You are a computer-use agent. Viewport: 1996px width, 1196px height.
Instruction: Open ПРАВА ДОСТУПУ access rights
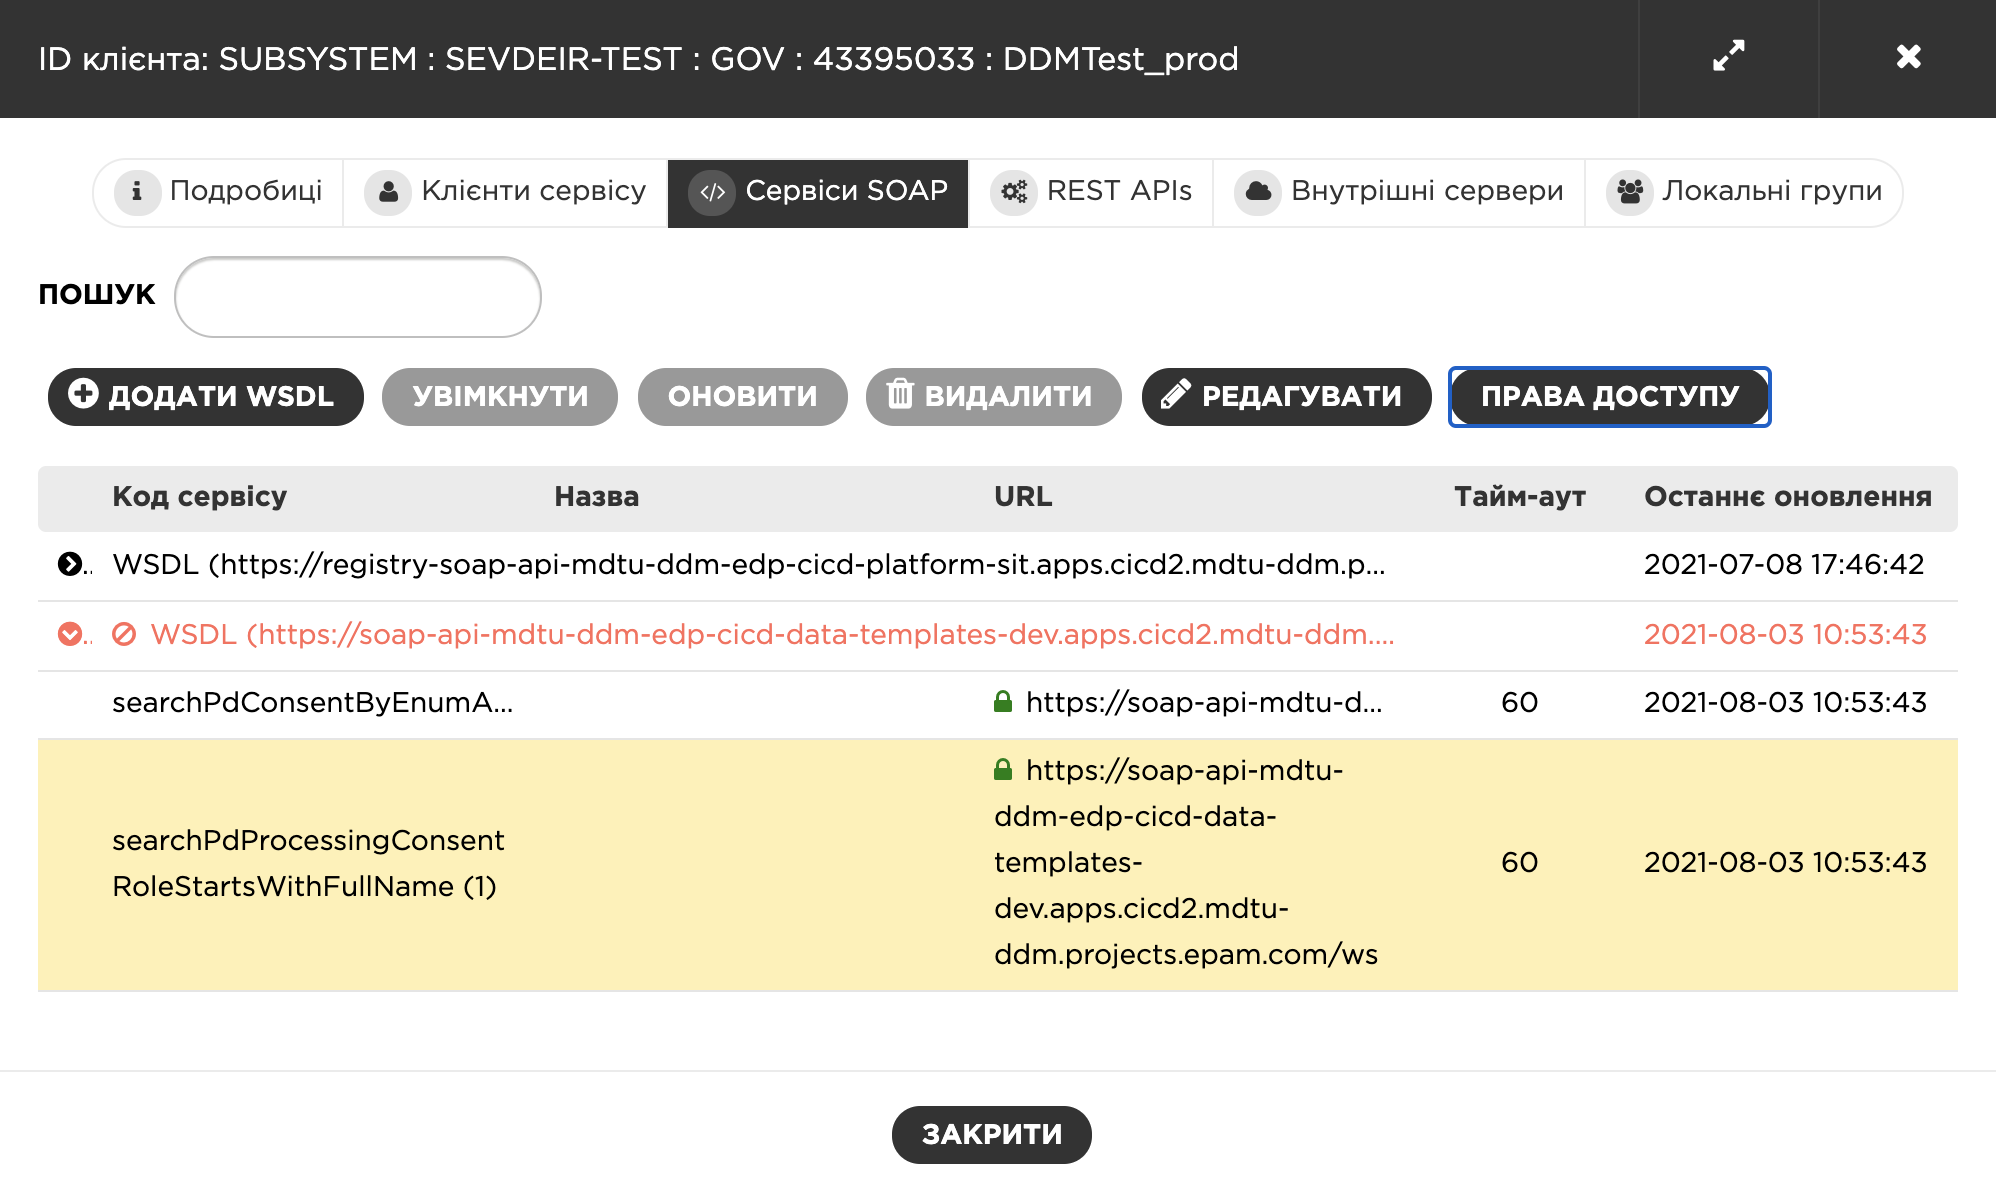1609,396
